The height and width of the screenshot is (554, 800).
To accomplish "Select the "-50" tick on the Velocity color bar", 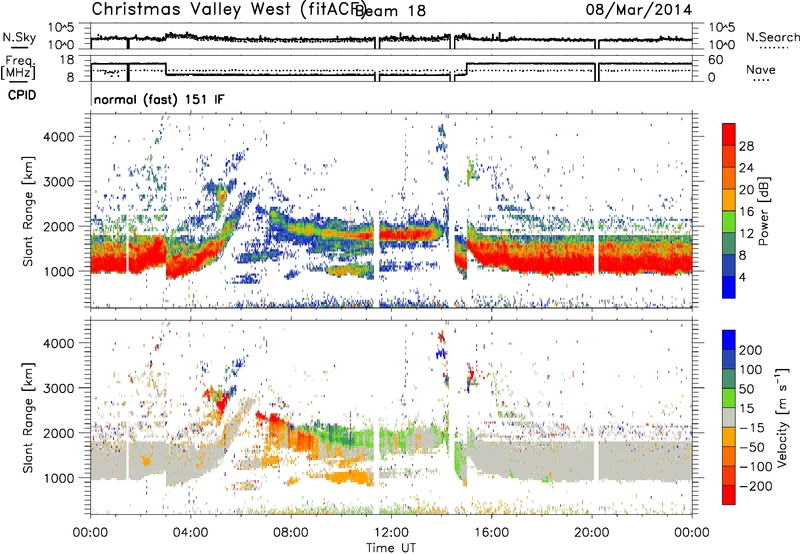I will coord(750,447).
